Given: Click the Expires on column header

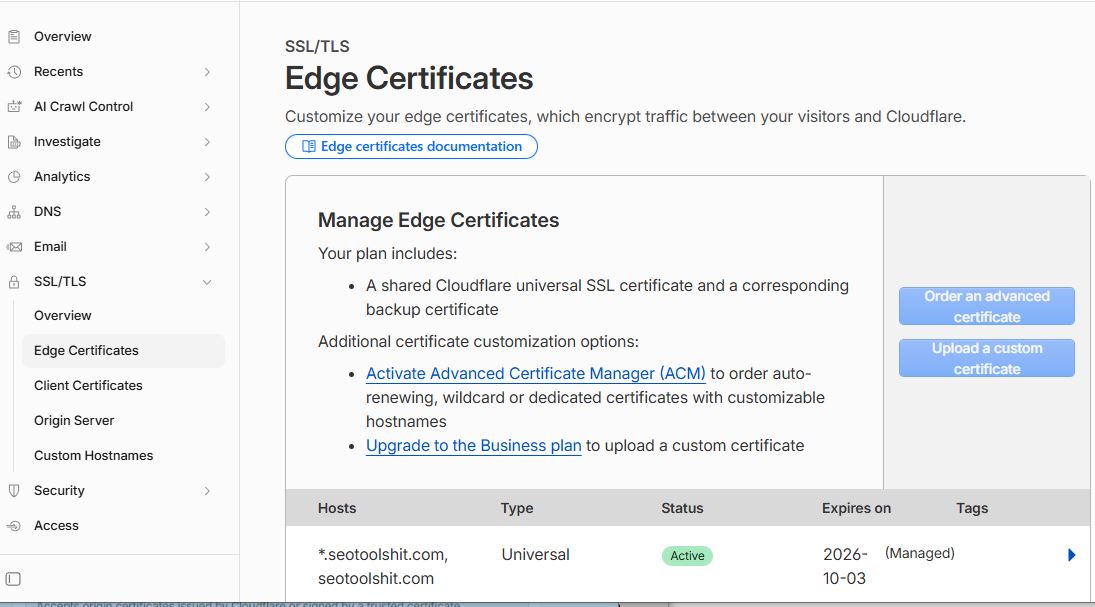Looking at the screenshot, I should click(856, 508).
